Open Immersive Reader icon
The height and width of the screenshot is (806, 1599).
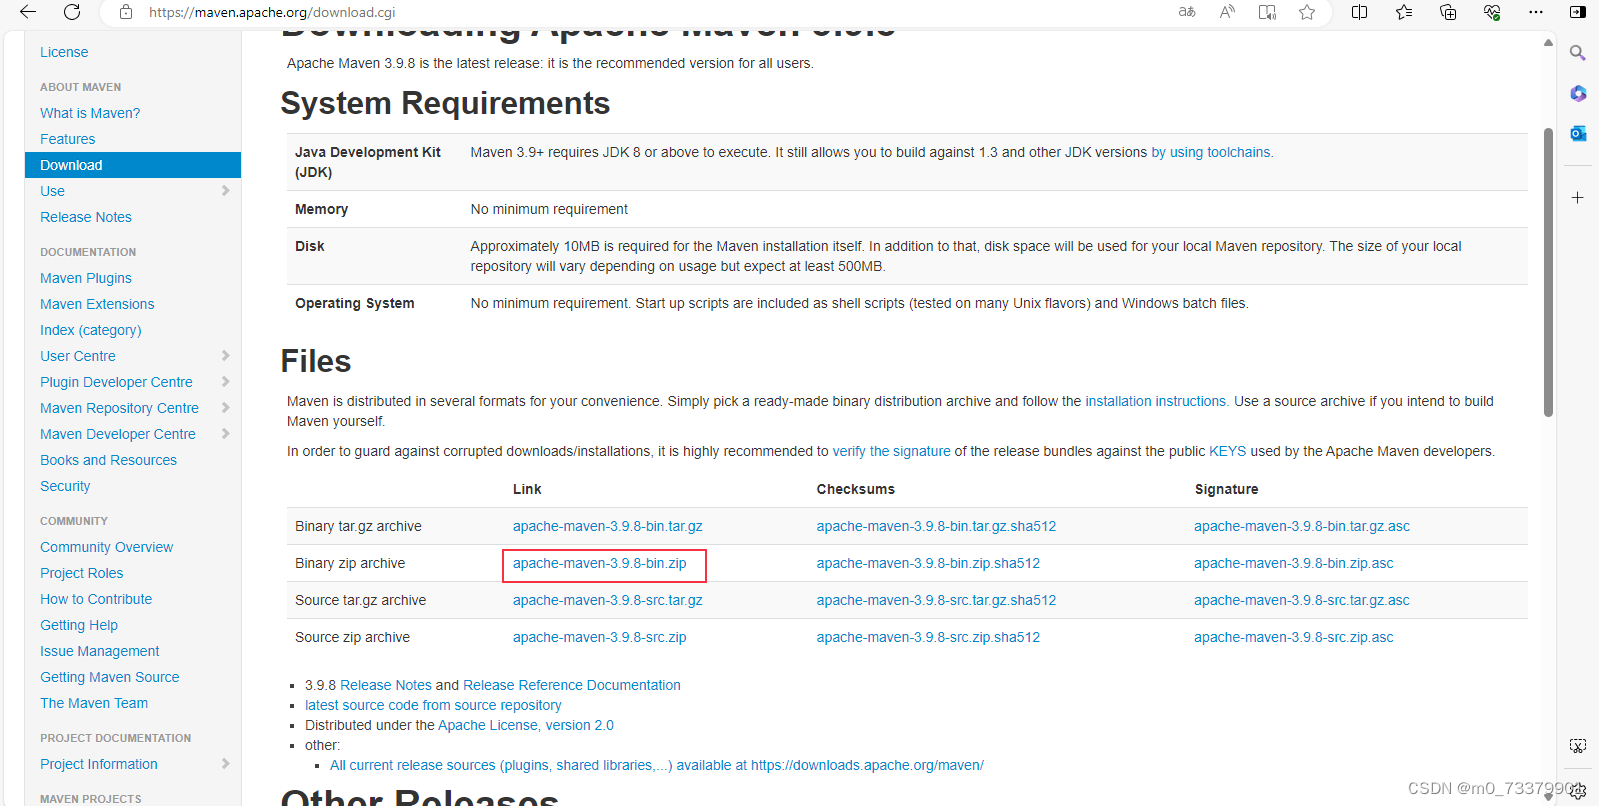click(1267, 12)
